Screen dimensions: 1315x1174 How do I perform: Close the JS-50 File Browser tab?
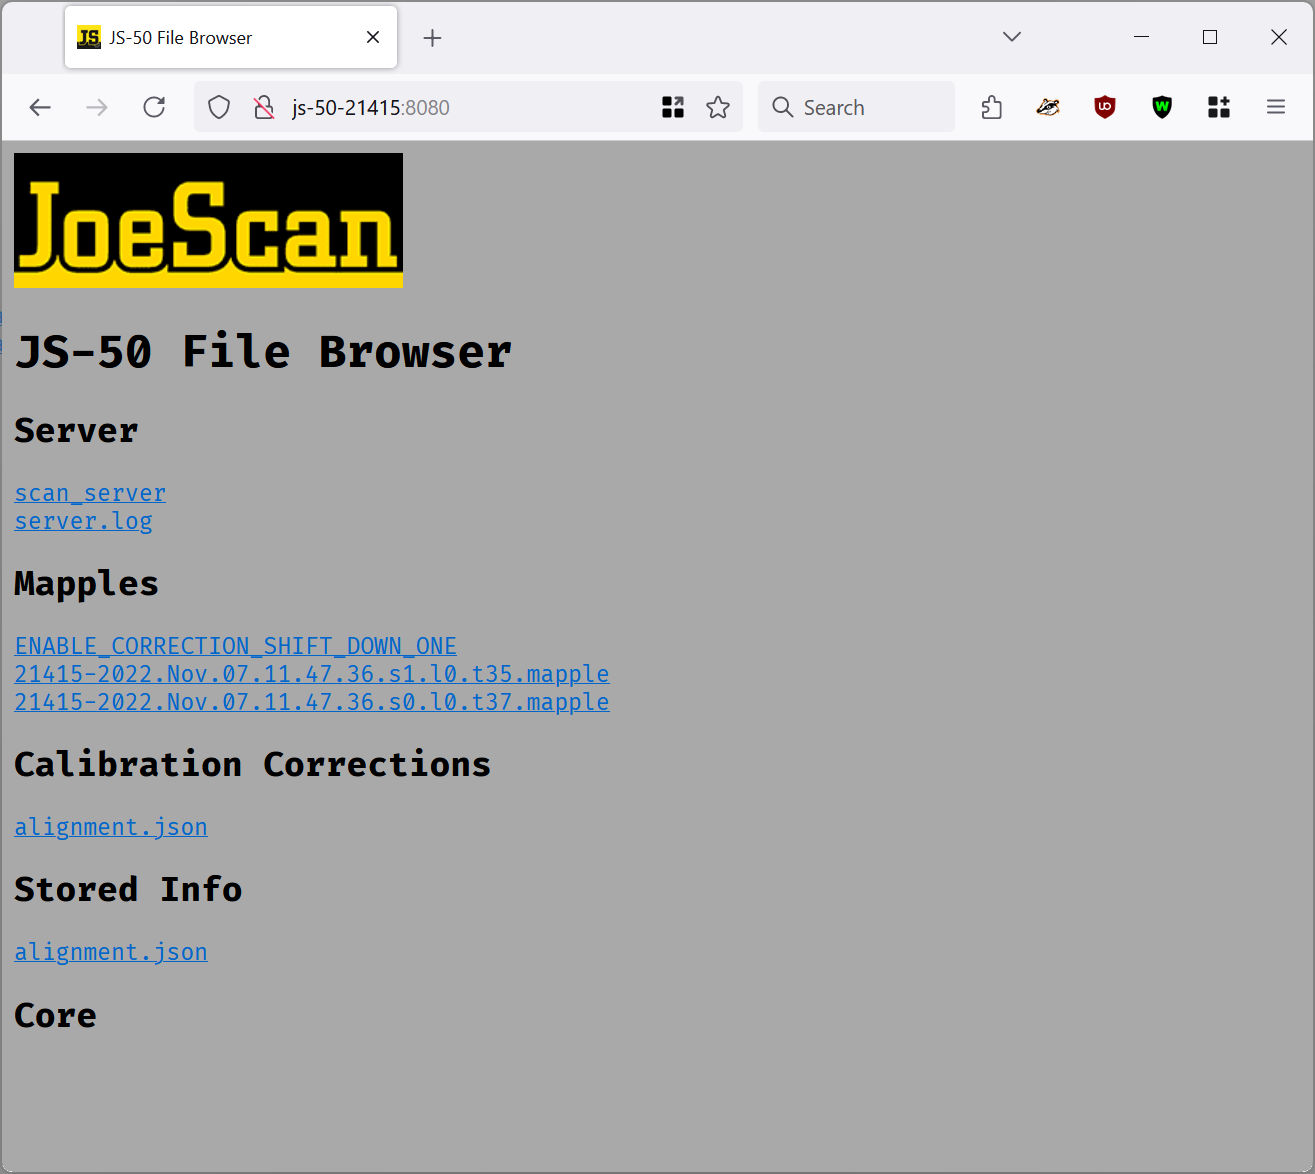pos(373,37)
